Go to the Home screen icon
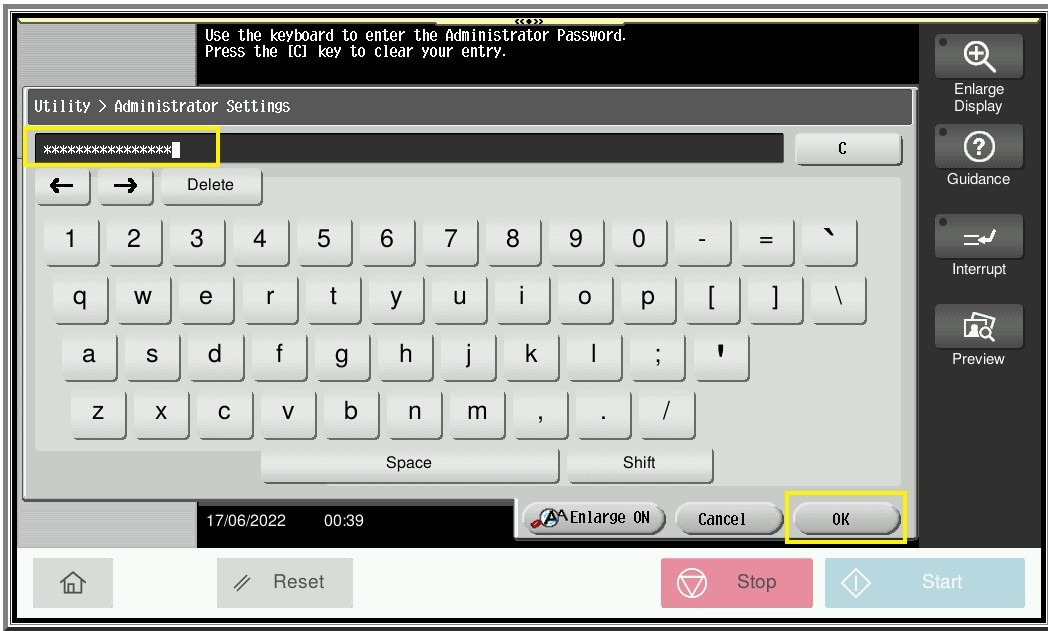1048x631 pixels. (x=73, y=583)
